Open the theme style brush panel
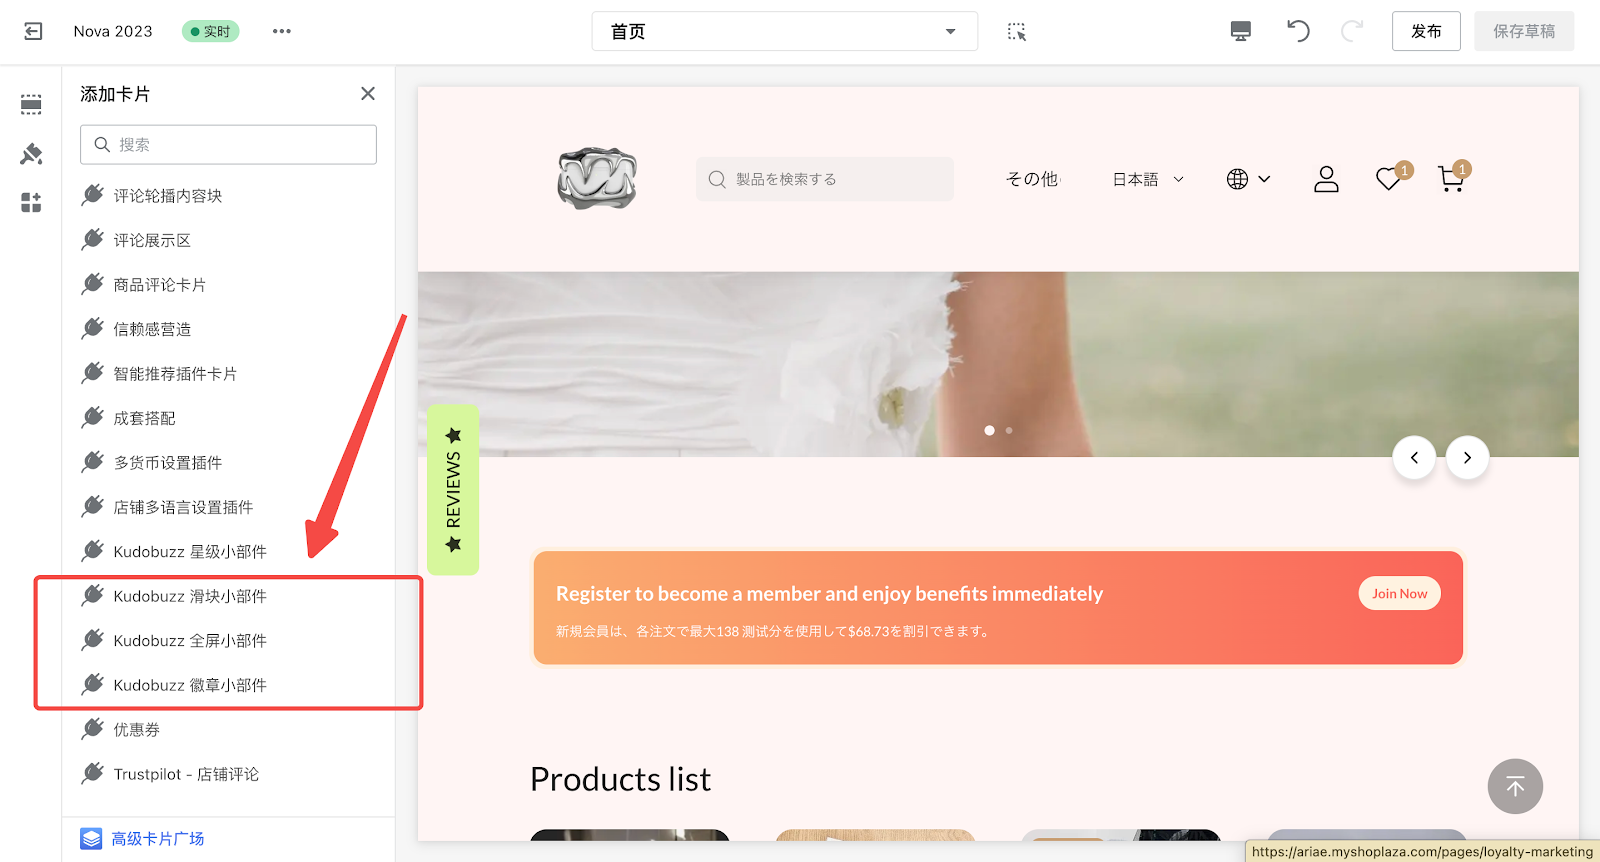The image size is (1600, 862). 31,154
